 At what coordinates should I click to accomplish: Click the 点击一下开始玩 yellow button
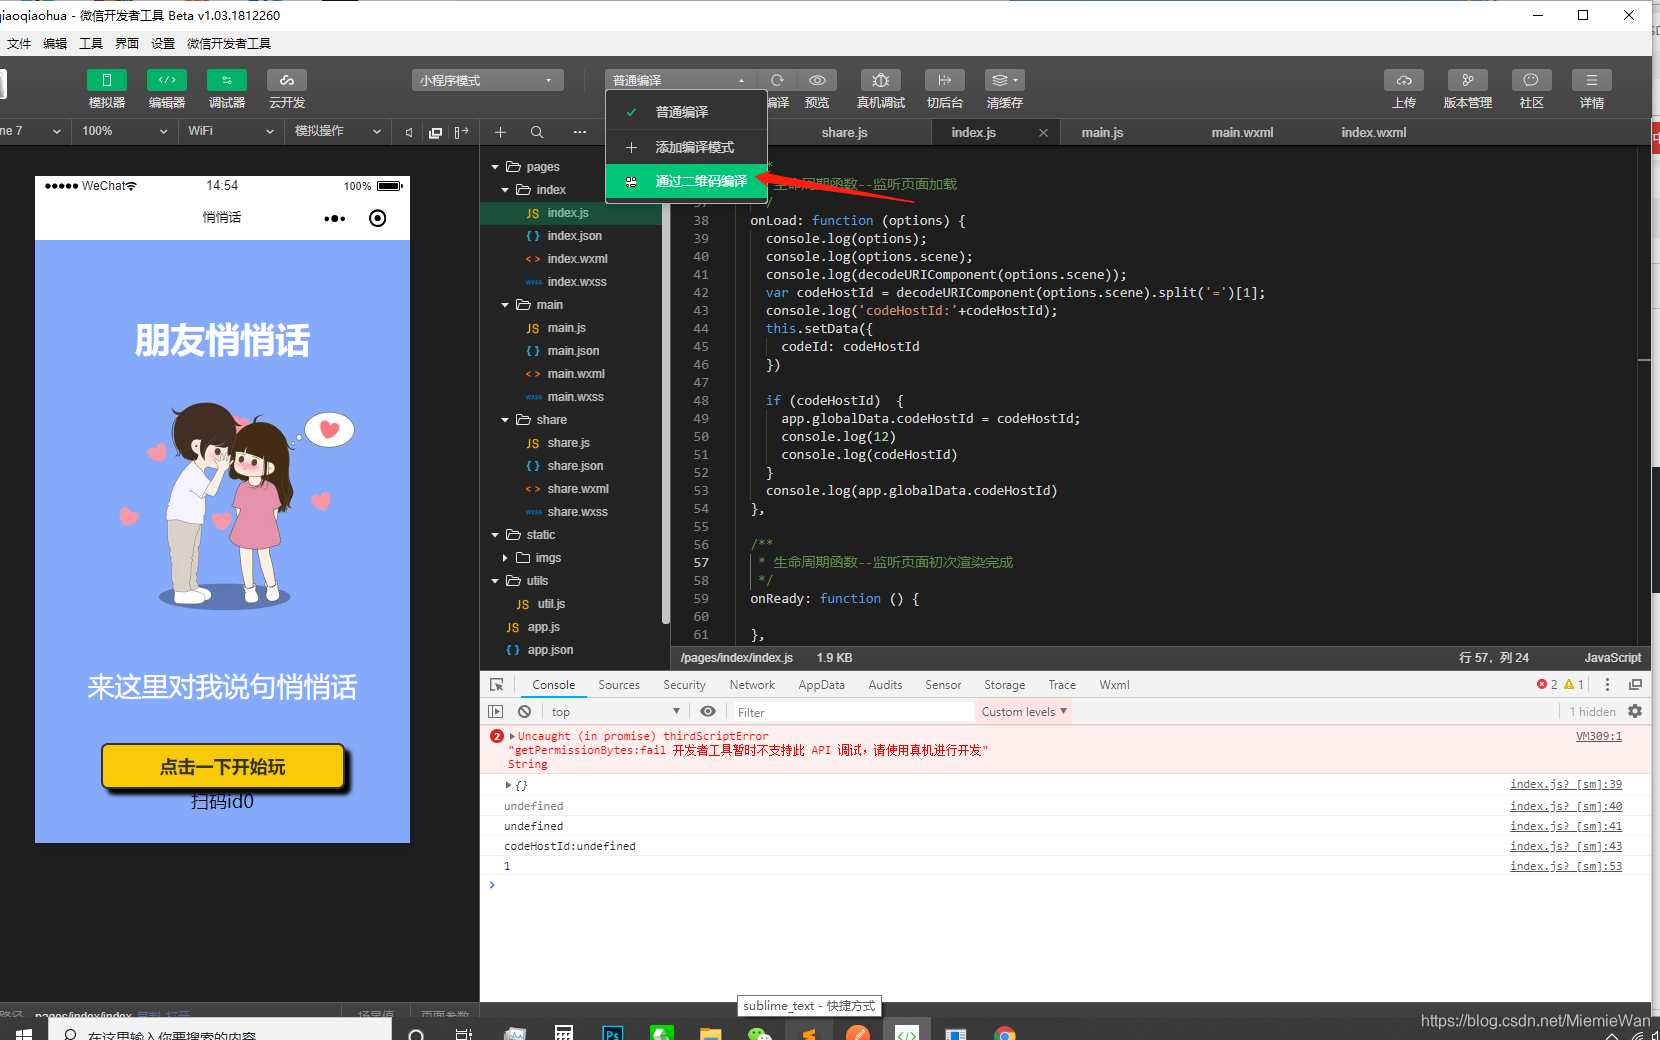223,767
